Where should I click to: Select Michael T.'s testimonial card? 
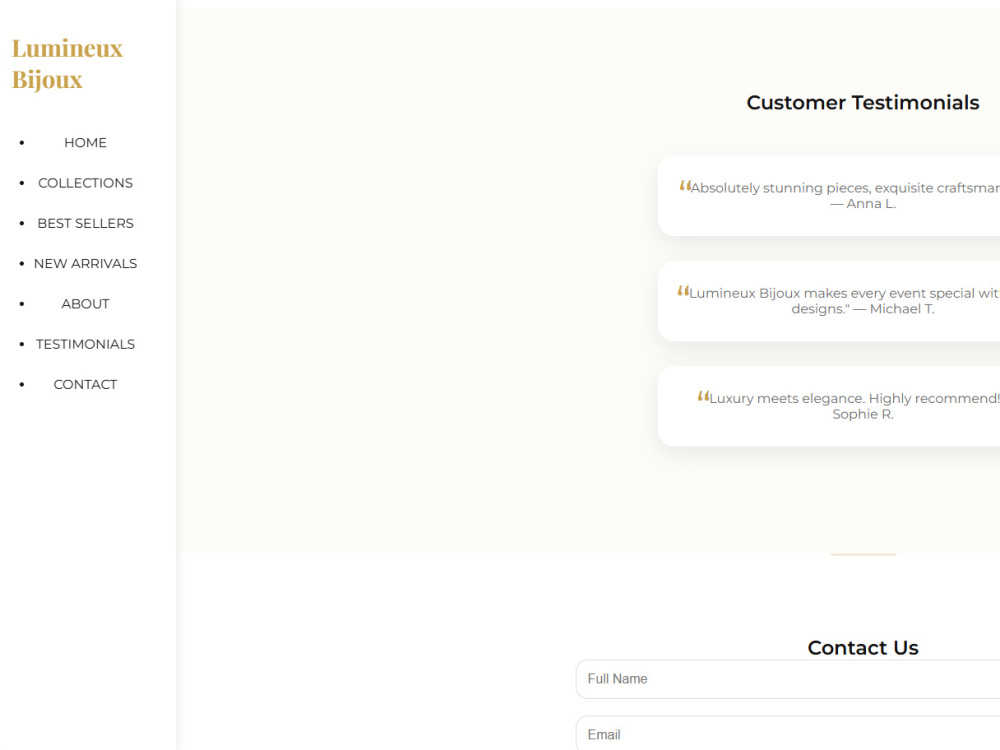(x=829, y=301)
